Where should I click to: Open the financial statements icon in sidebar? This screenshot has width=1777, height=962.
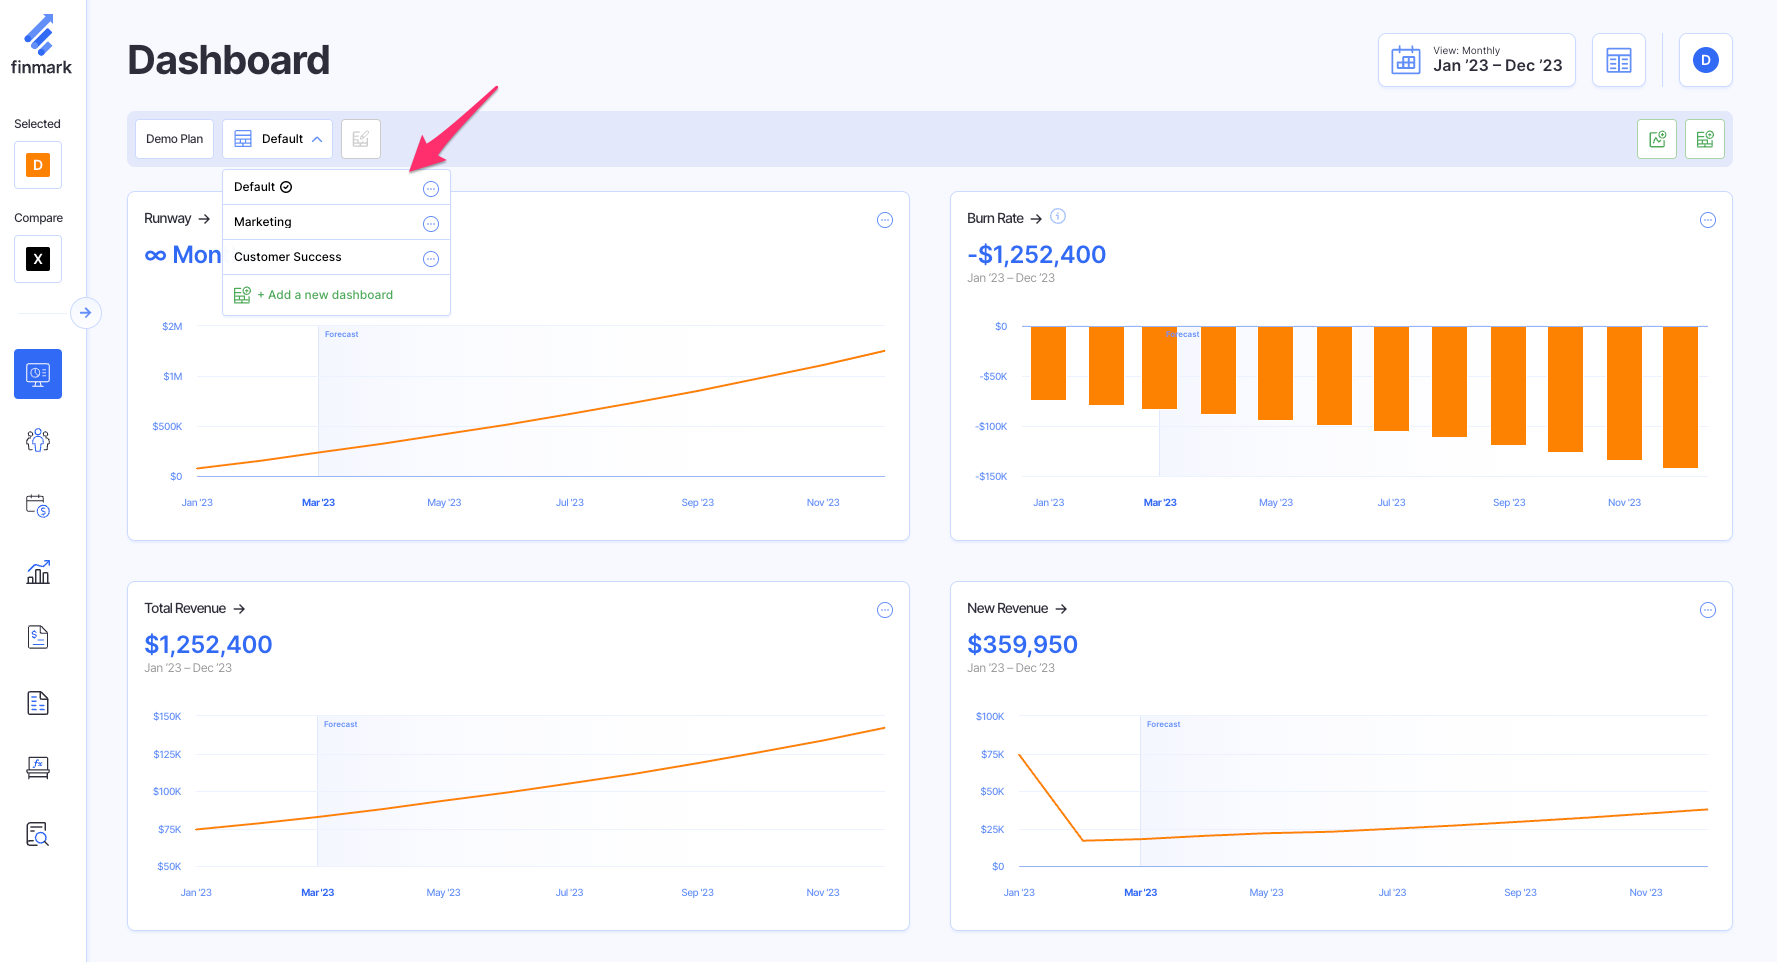pos(37,636)
